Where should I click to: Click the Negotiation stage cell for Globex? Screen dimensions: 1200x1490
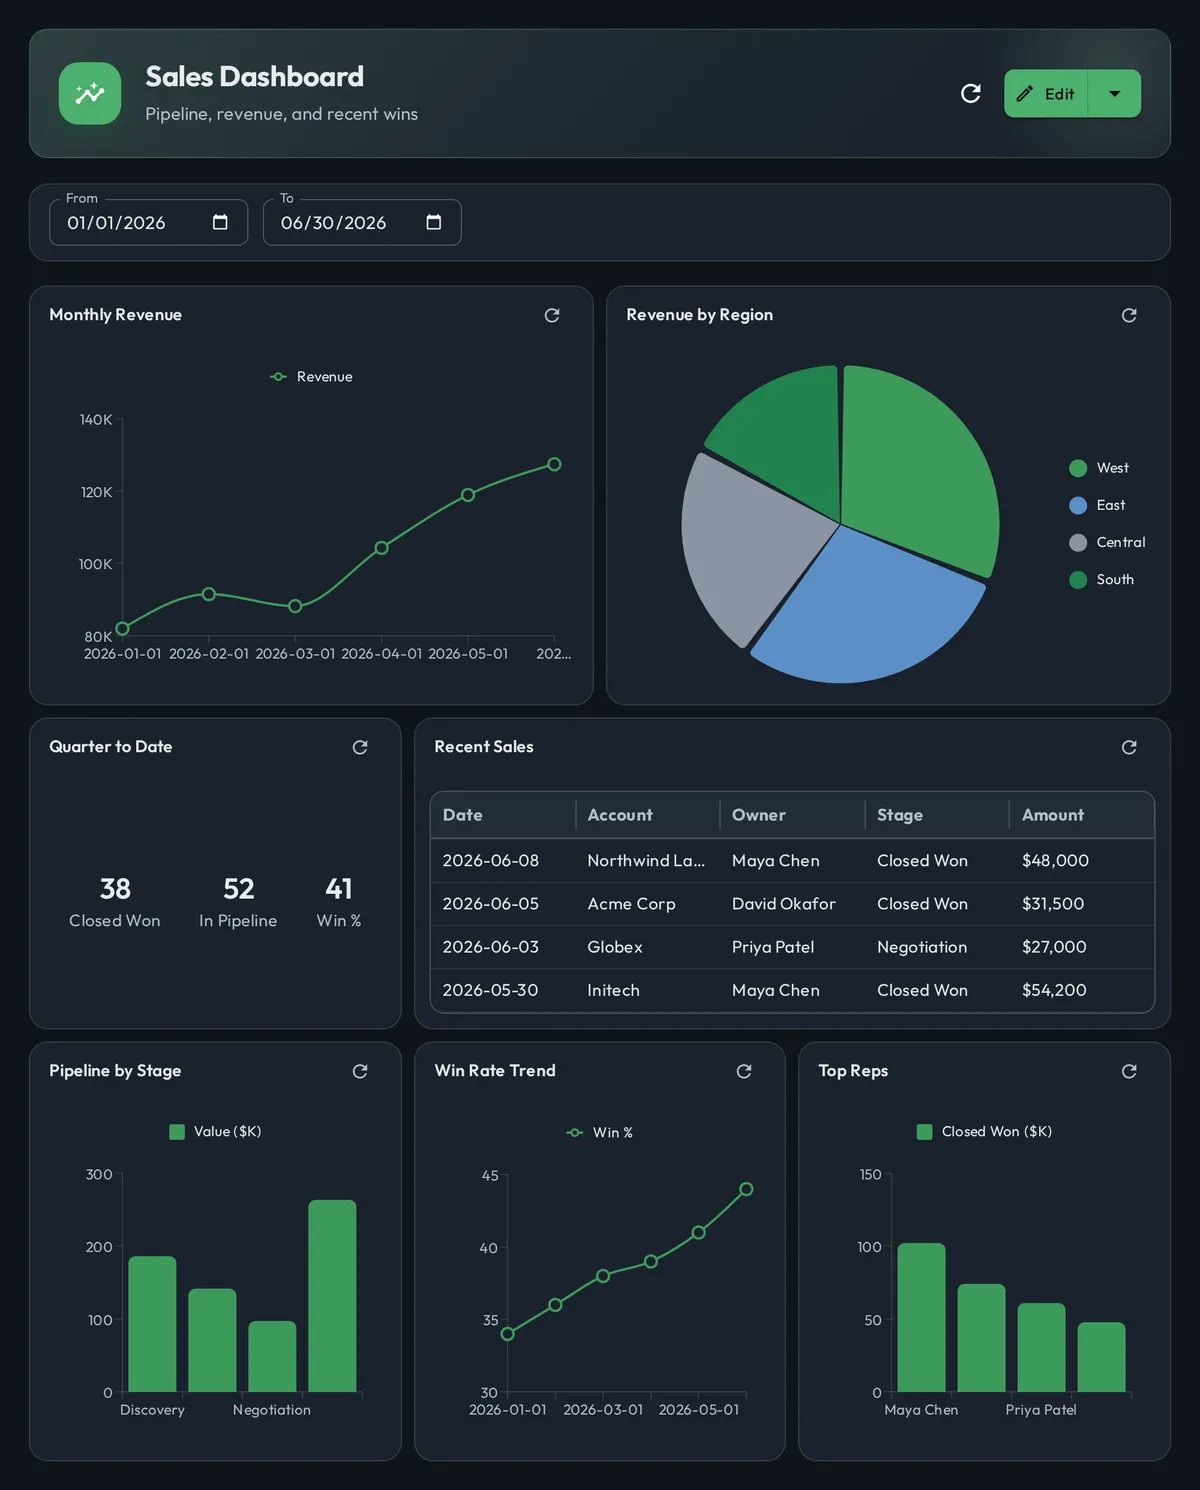tap(937, 947)
